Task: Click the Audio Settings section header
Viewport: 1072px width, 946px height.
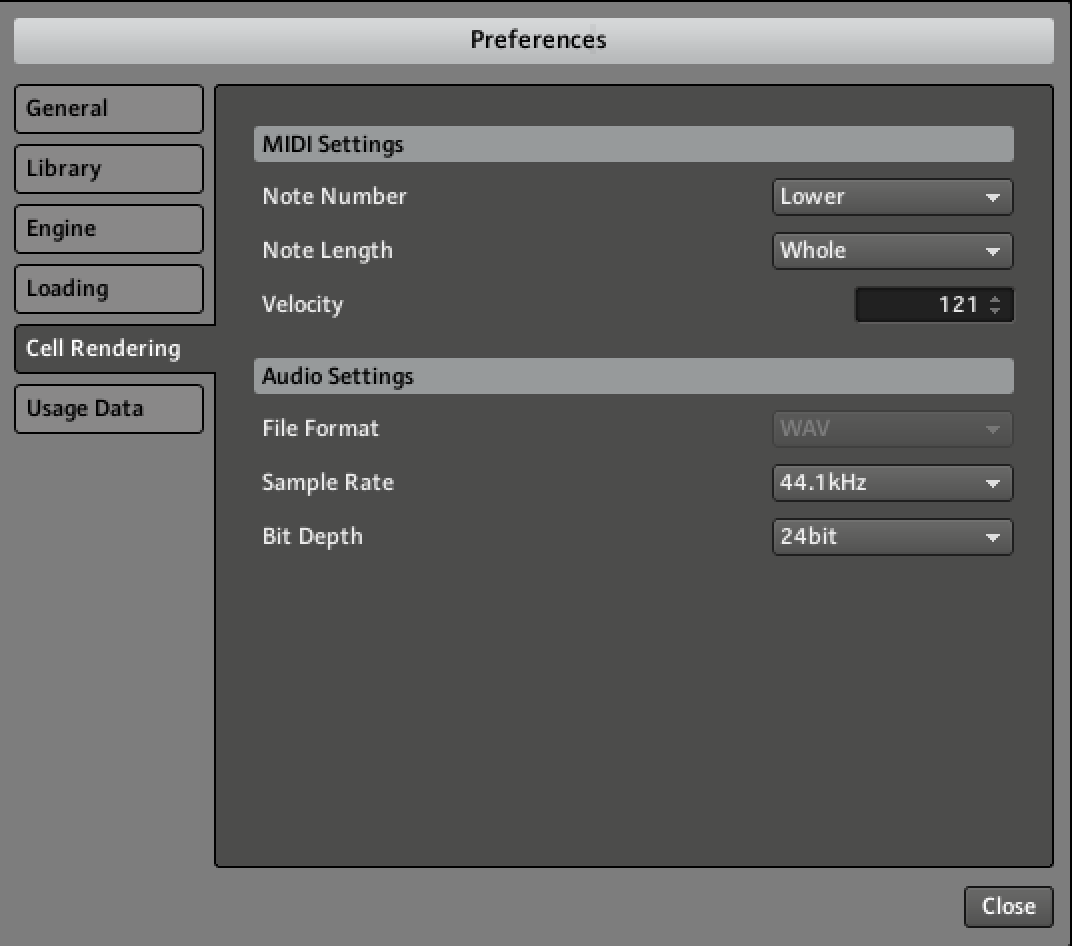Action: 632,377
